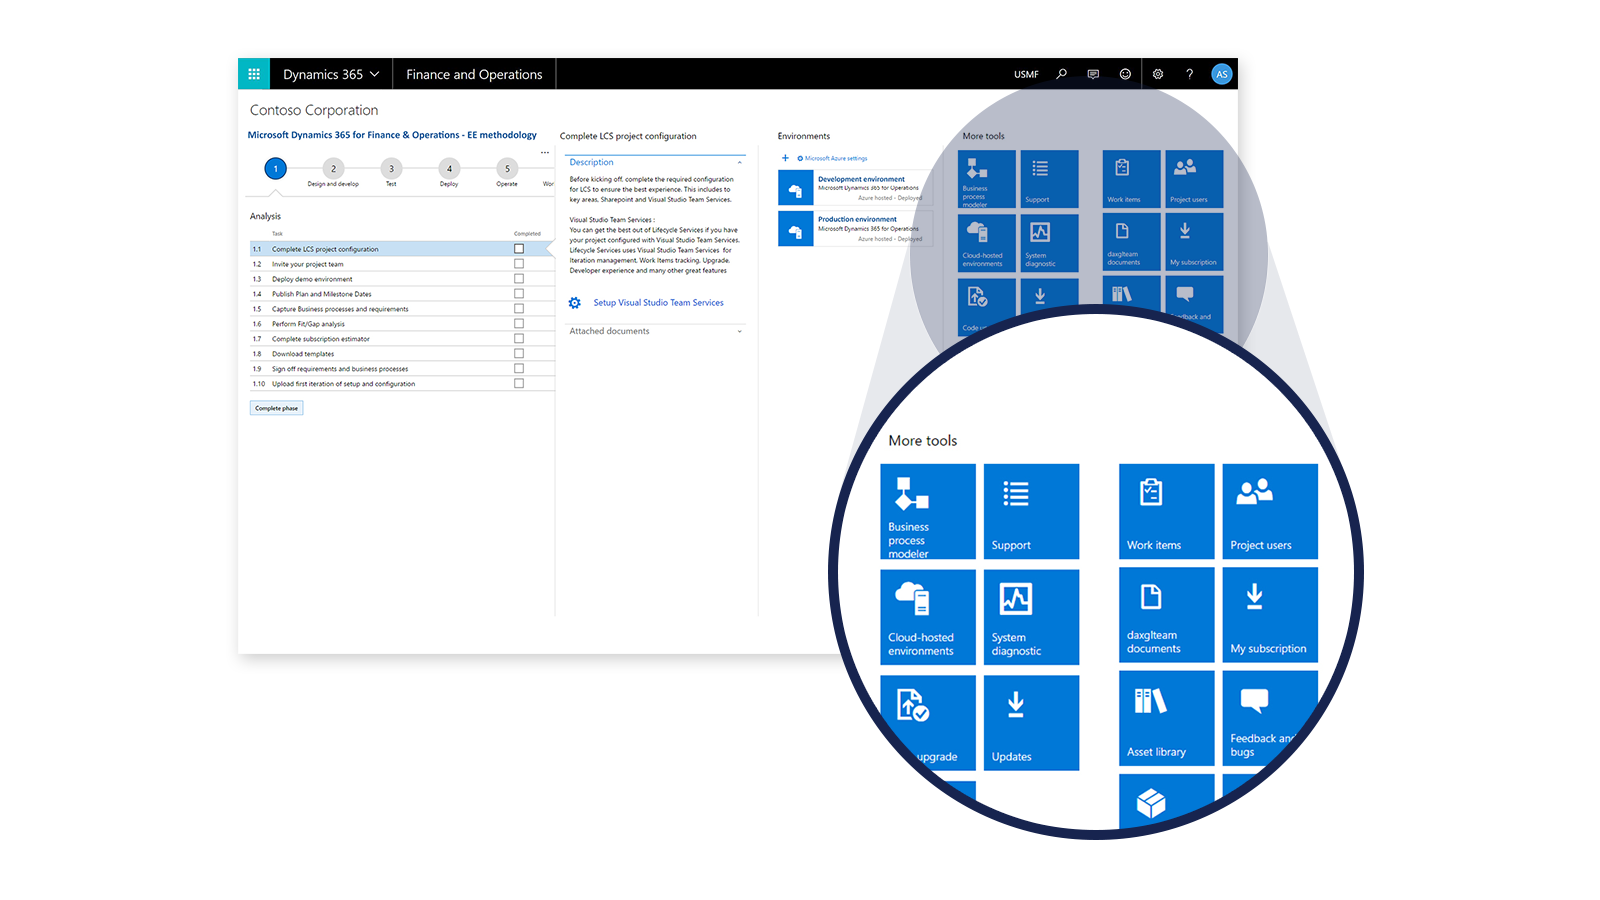Check Capture Business processes and requirements box

coord(519,309)
